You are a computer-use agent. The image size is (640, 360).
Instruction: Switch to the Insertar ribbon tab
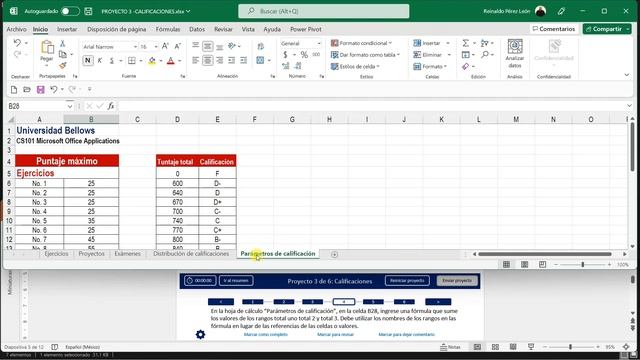pyautogui.click(x=67, y=29)
